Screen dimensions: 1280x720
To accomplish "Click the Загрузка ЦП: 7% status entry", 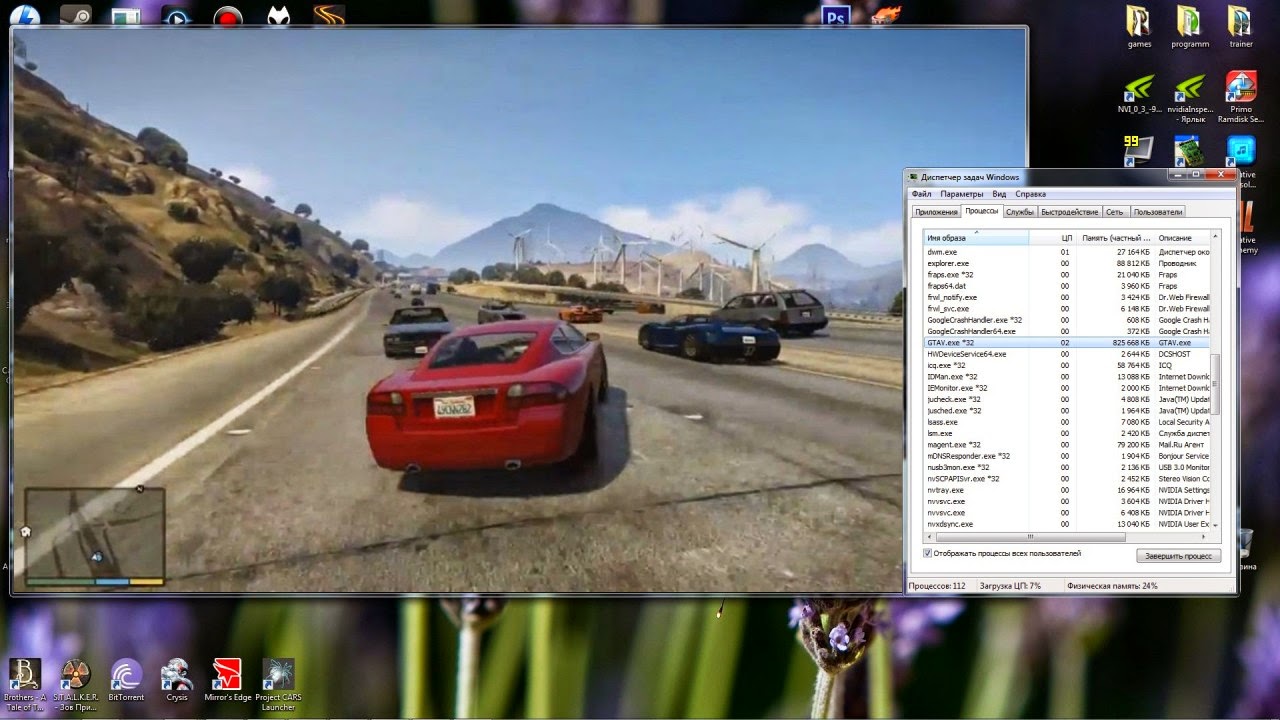I will click(1012, 585).
